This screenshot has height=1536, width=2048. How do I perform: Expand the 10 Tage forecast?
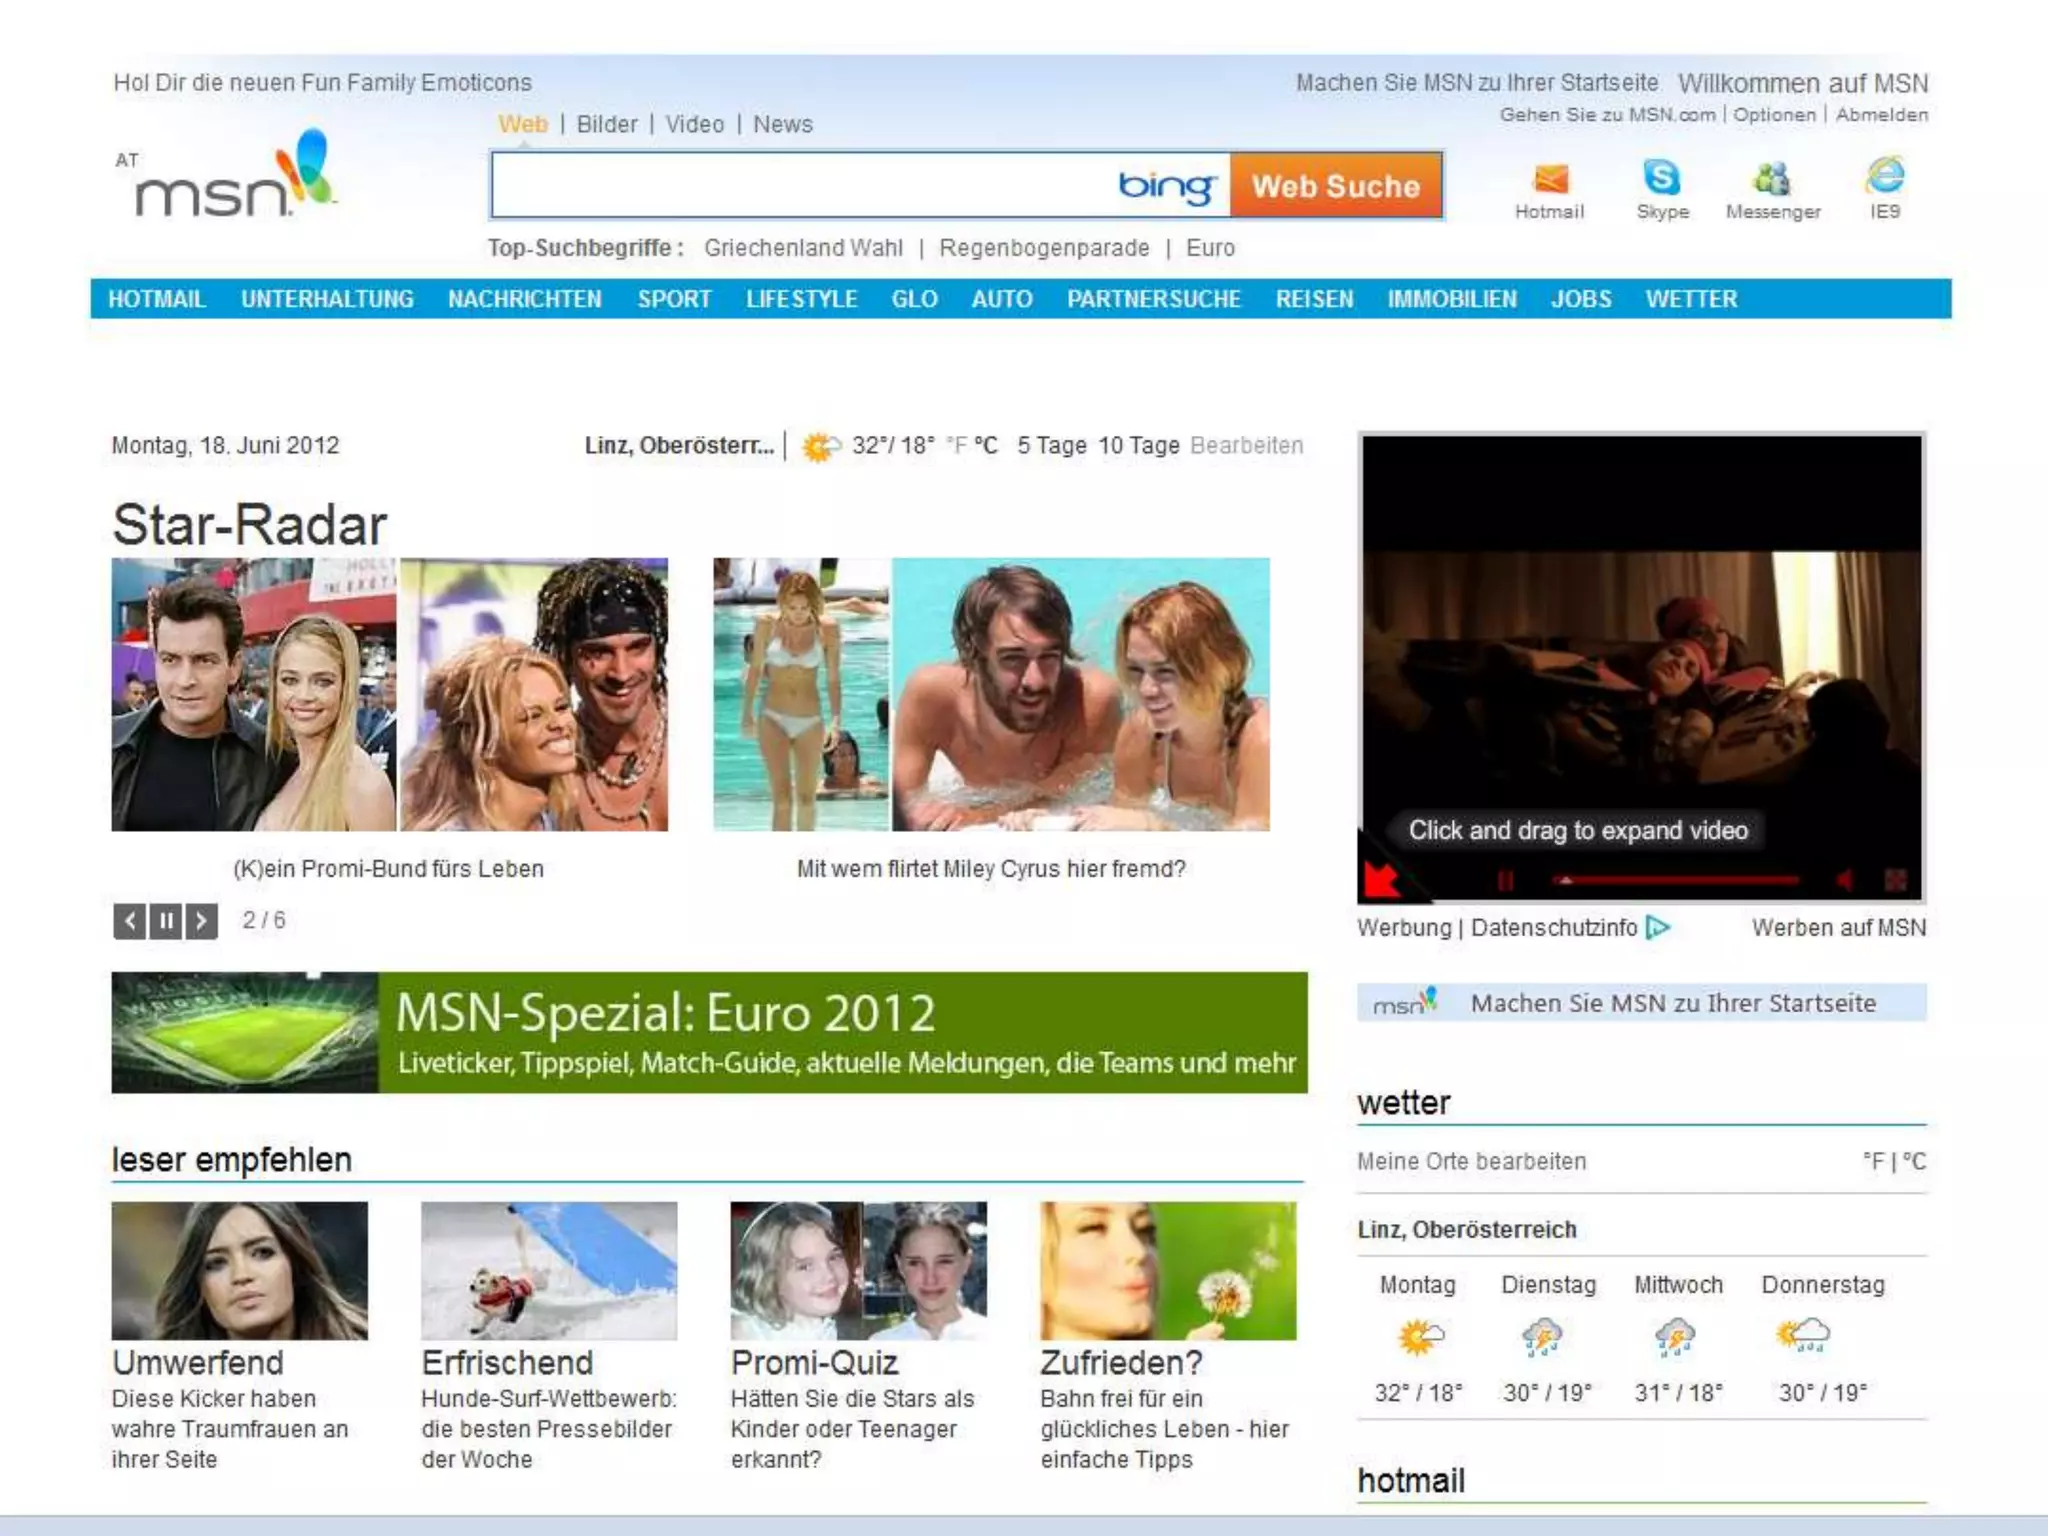(x=1138, y=445)
